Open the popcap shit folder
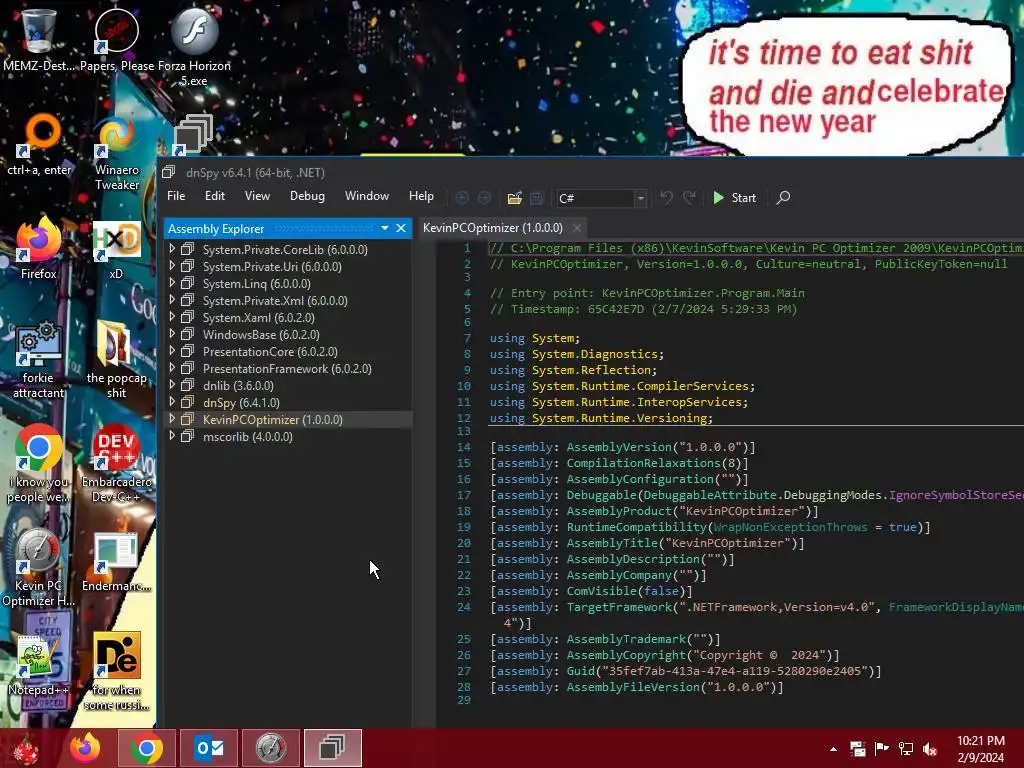Image resolution: width=1024 pixels, height=768 pixels. point(116,359)
